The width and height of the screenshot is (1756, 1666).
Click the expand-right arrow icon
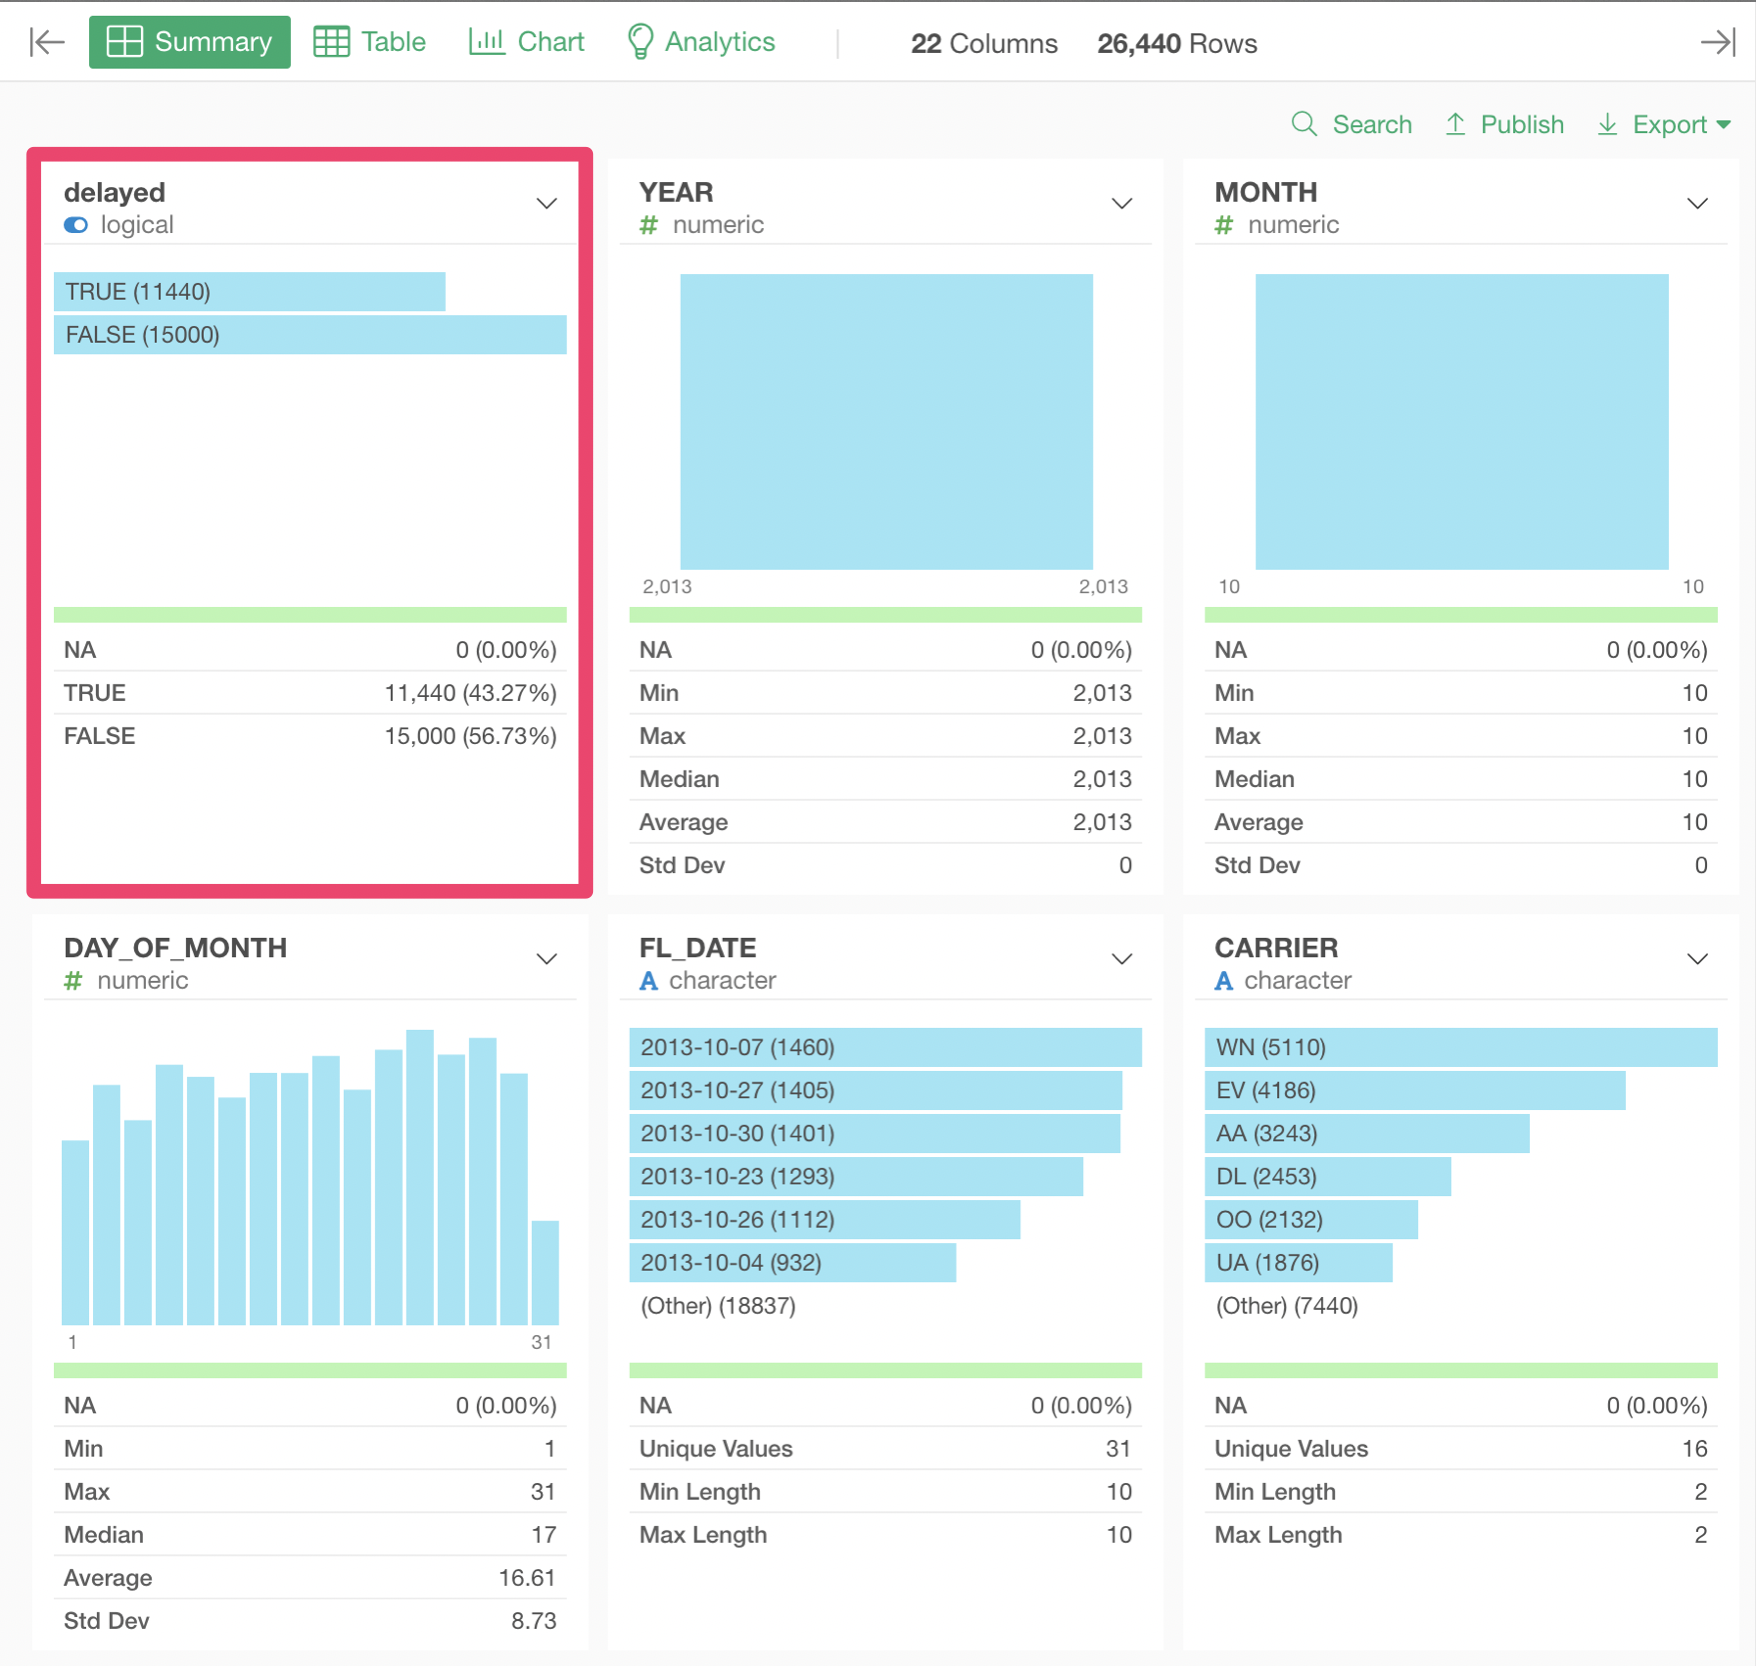point(1717,42)
